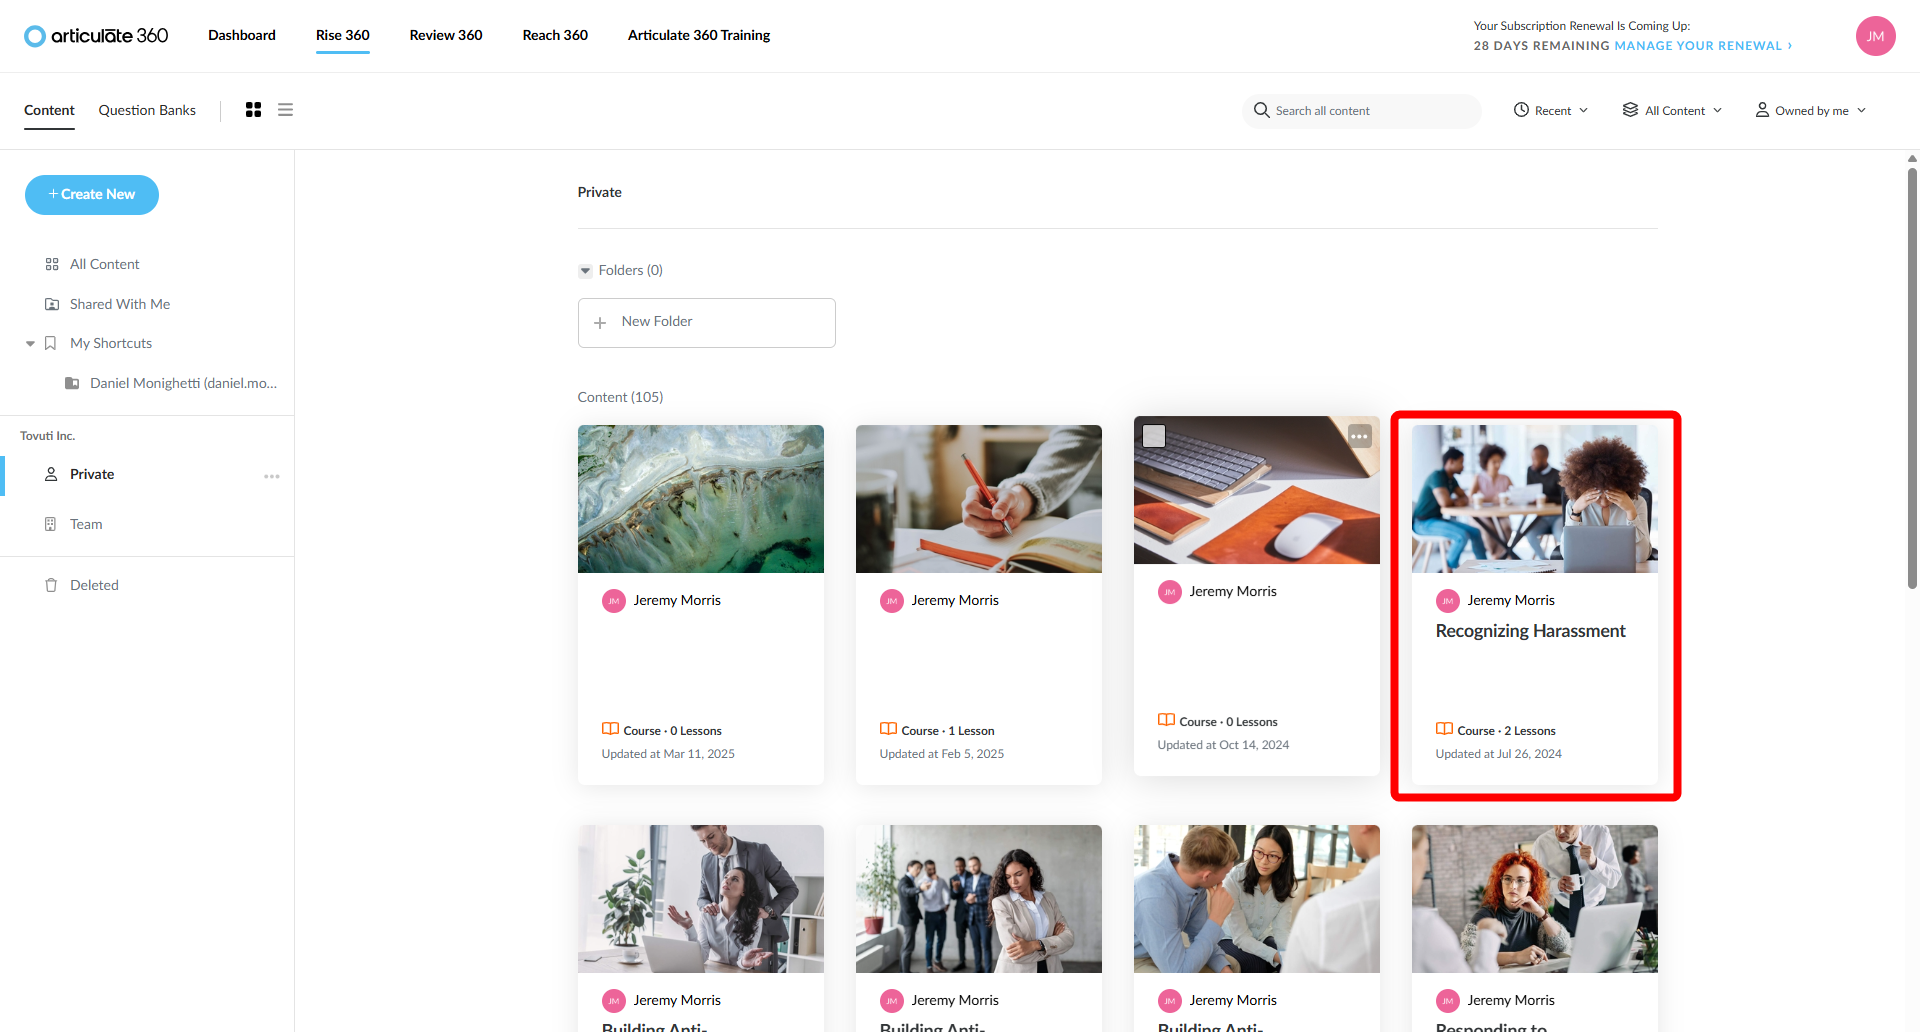Viewport: 1920px width, 1032px height.
Task: Click the Daniel Monighetti folder icon
Action: point(72,383)
